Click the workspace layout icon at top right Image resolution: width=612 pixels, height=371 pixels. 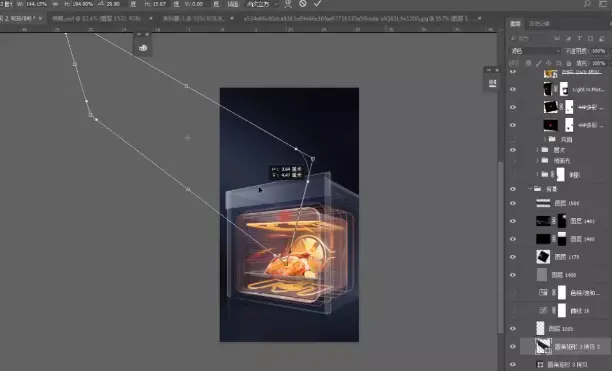[x=603, y=4]
